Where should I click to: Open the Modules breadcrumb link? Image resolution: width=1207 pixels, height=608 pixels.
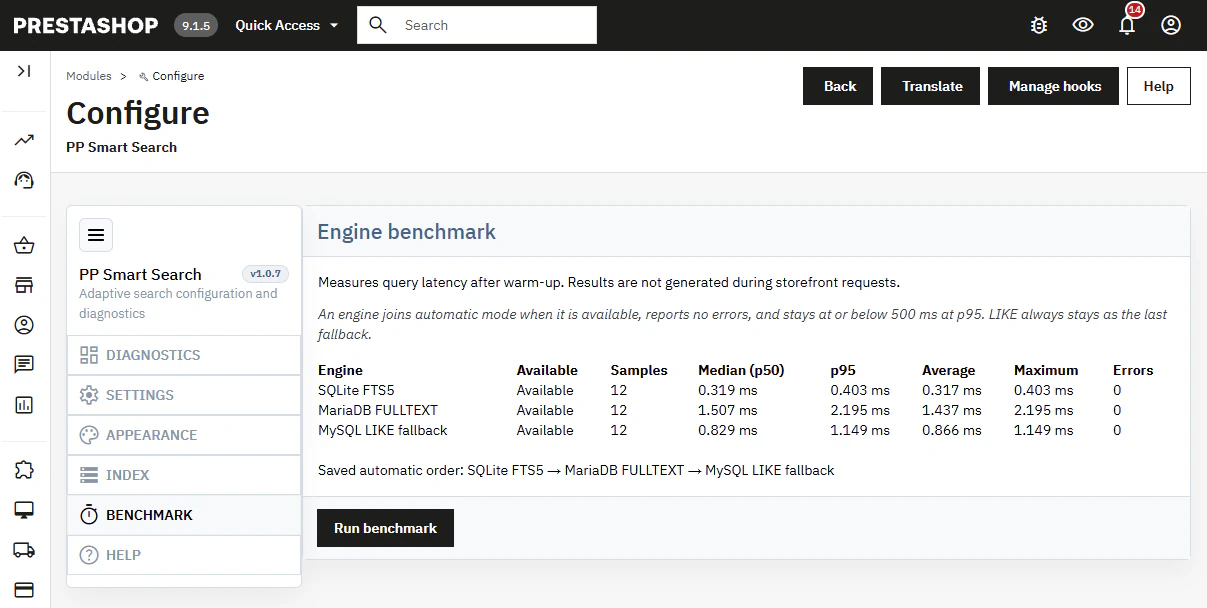tap(89, 76)
